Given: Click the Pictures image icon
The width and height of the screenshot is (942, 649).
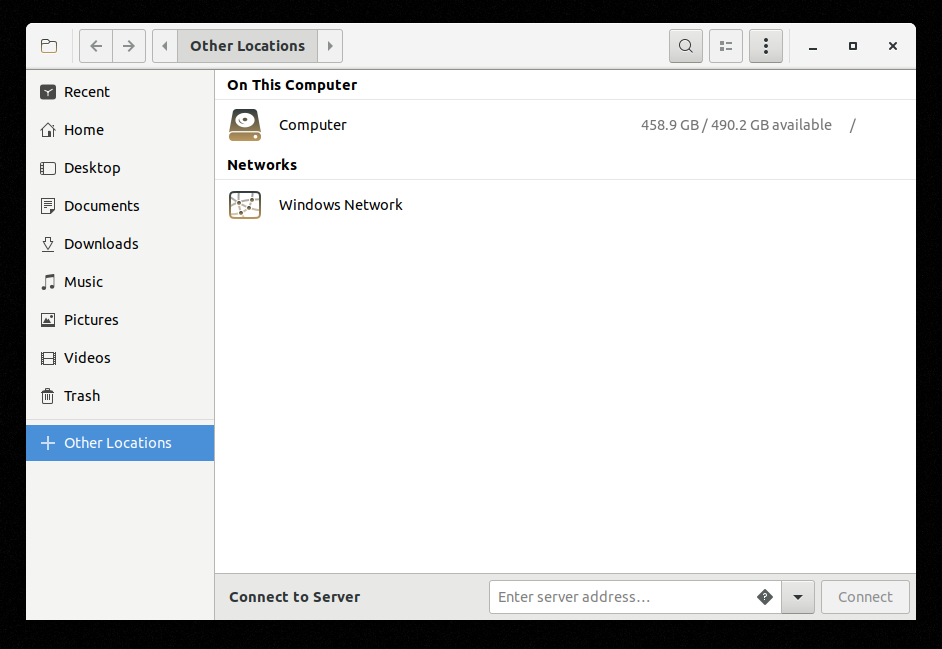Looking at the screenshot, I should click(x=48, y=320).
